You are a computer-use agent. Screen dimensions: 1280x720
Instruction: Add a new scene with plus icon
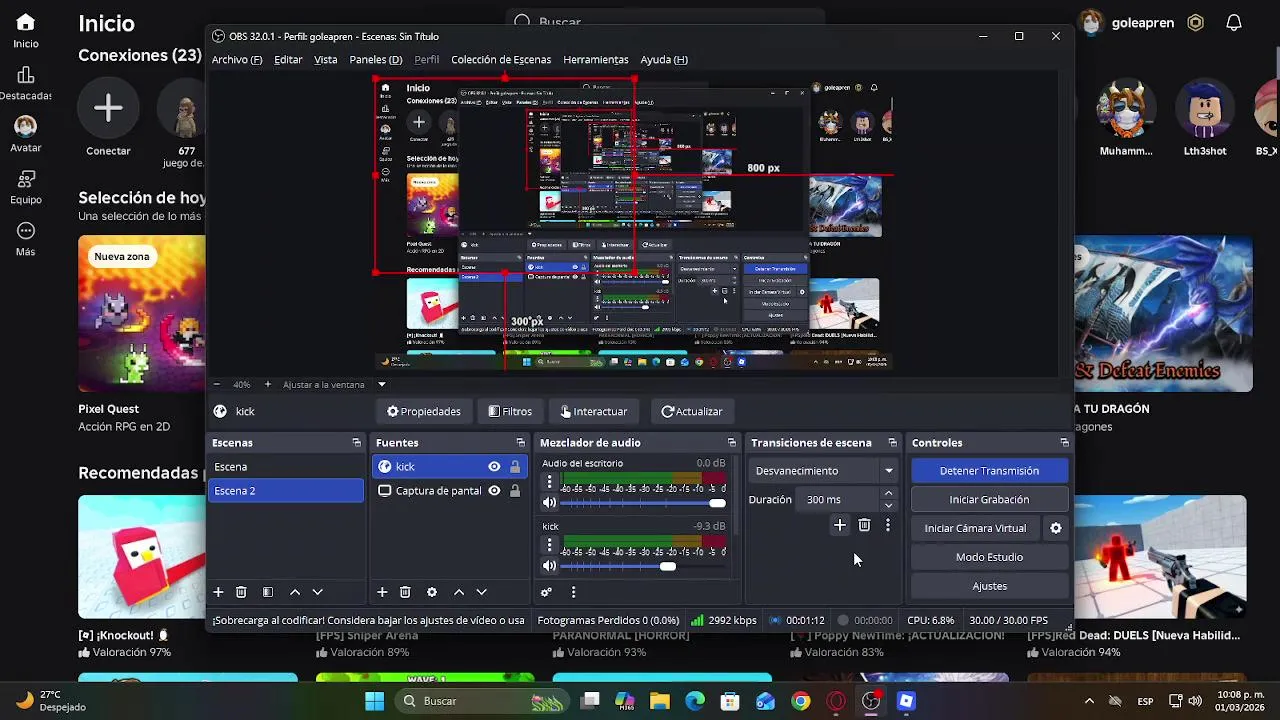[218, 592]
